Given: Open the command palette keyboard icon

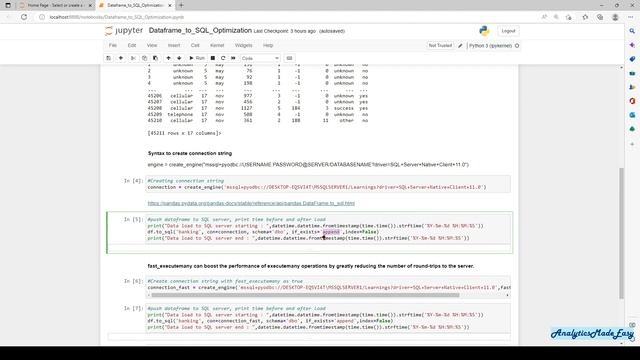Looking at the screenshot, I should [x=289, y=58].
